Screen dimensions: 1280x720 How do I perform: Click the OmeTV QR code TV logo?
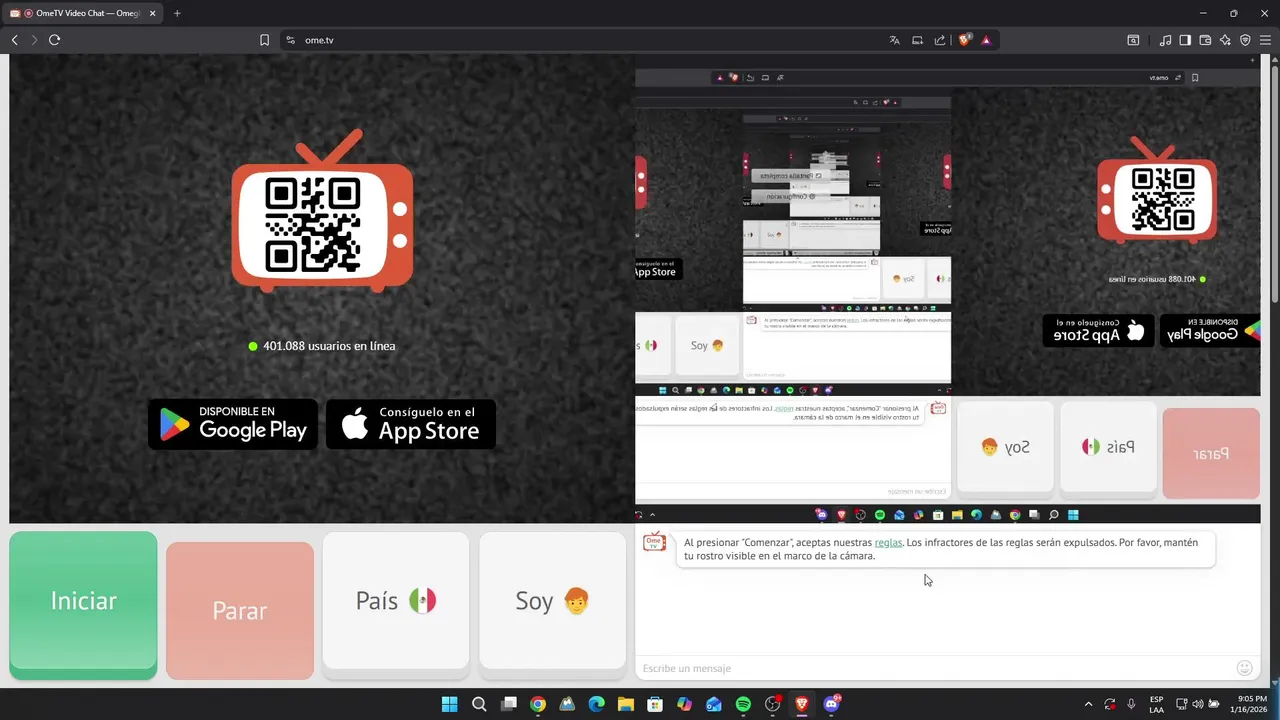(322, 211)
